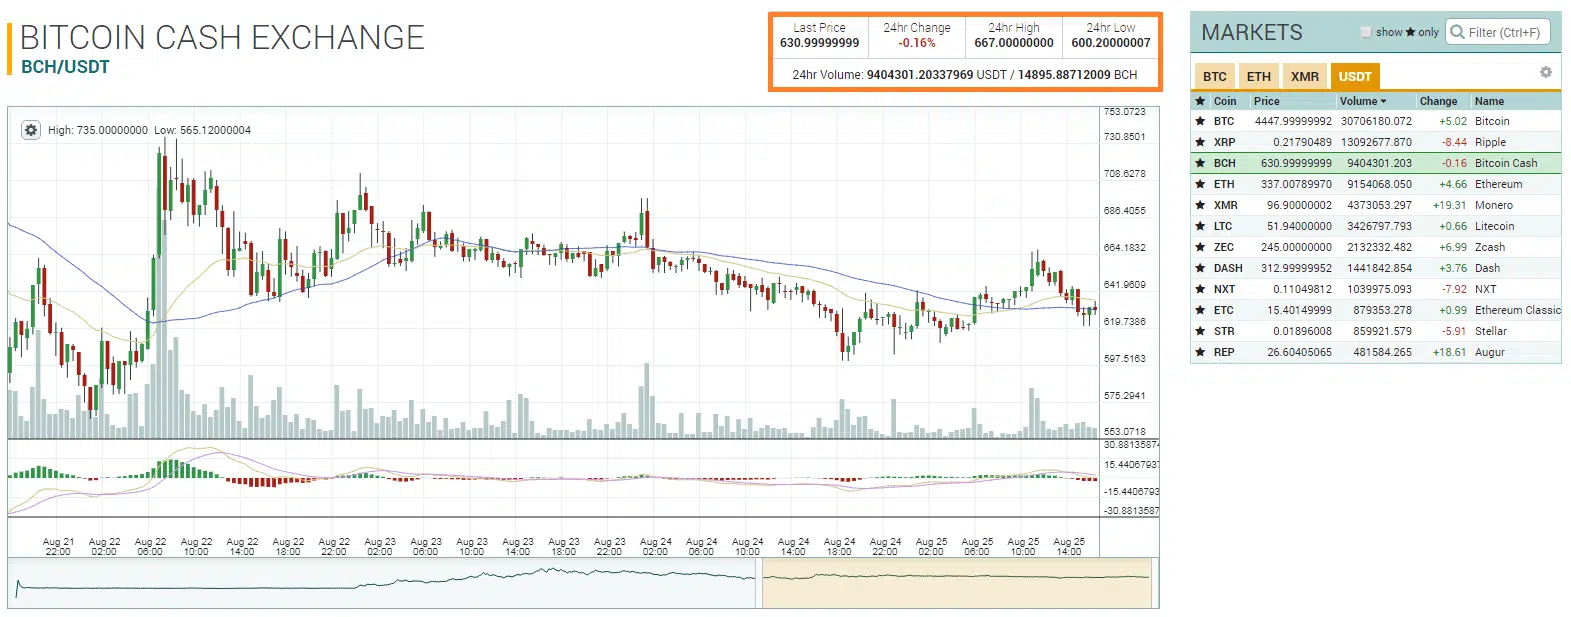Favorite the BTC row star
Viewport: 1571px width, 617px height.
coord(1200,121)
